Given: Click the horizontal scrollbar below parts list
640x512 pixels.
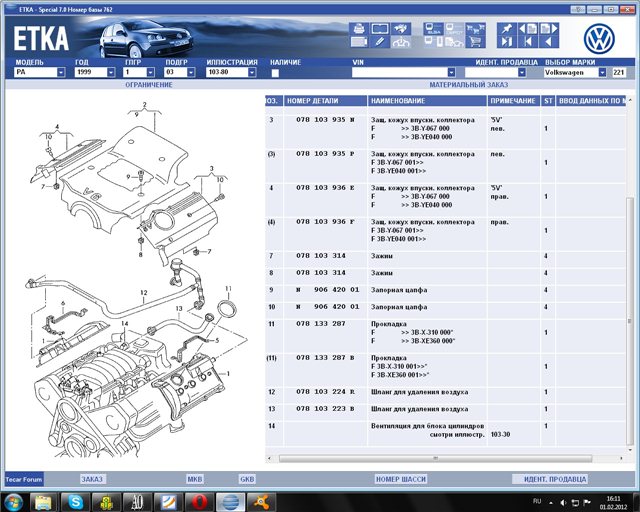Looking at the screenshot, I should (x=435, y=459).
